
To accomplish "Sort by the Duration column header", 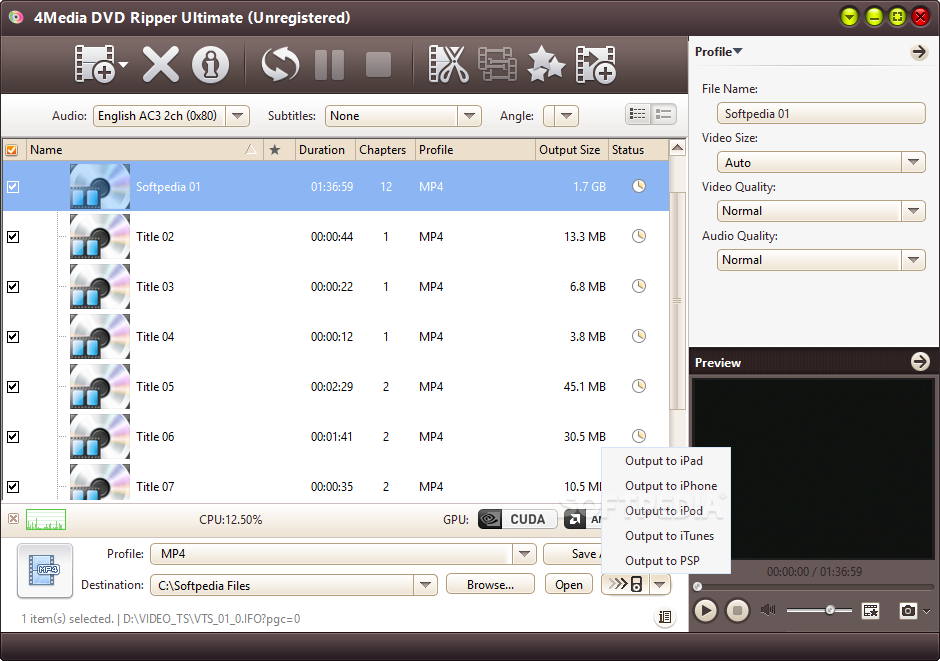I will coord(326,150).
